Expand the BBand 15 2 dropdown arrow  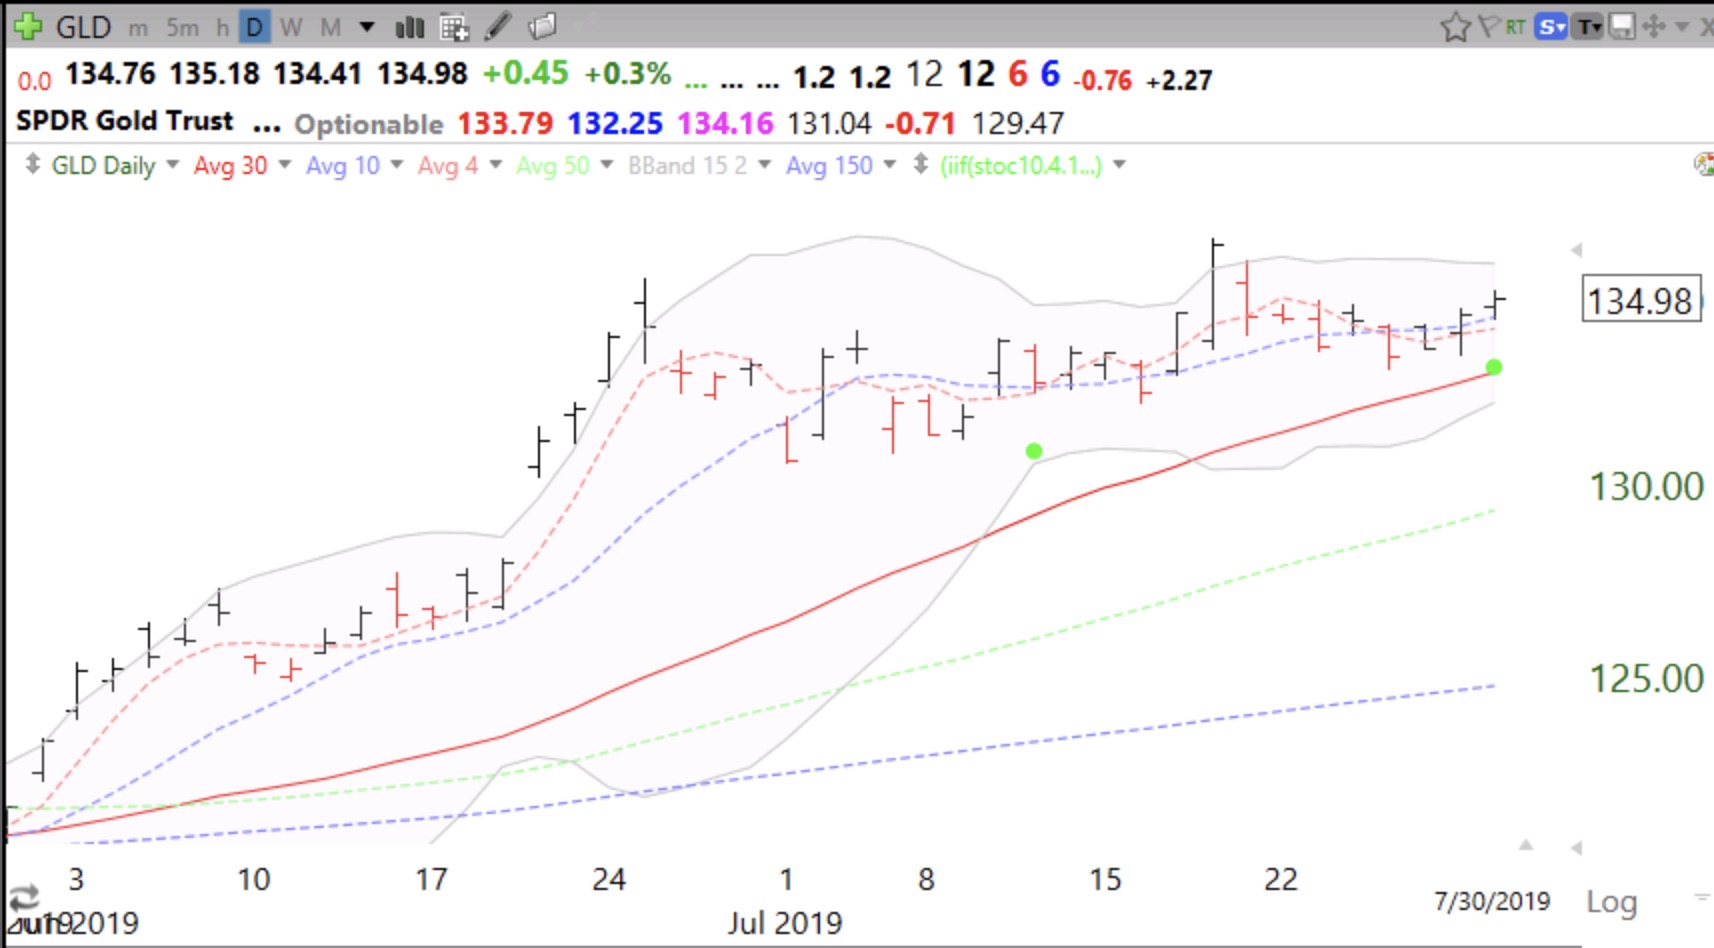pos(764,164)
